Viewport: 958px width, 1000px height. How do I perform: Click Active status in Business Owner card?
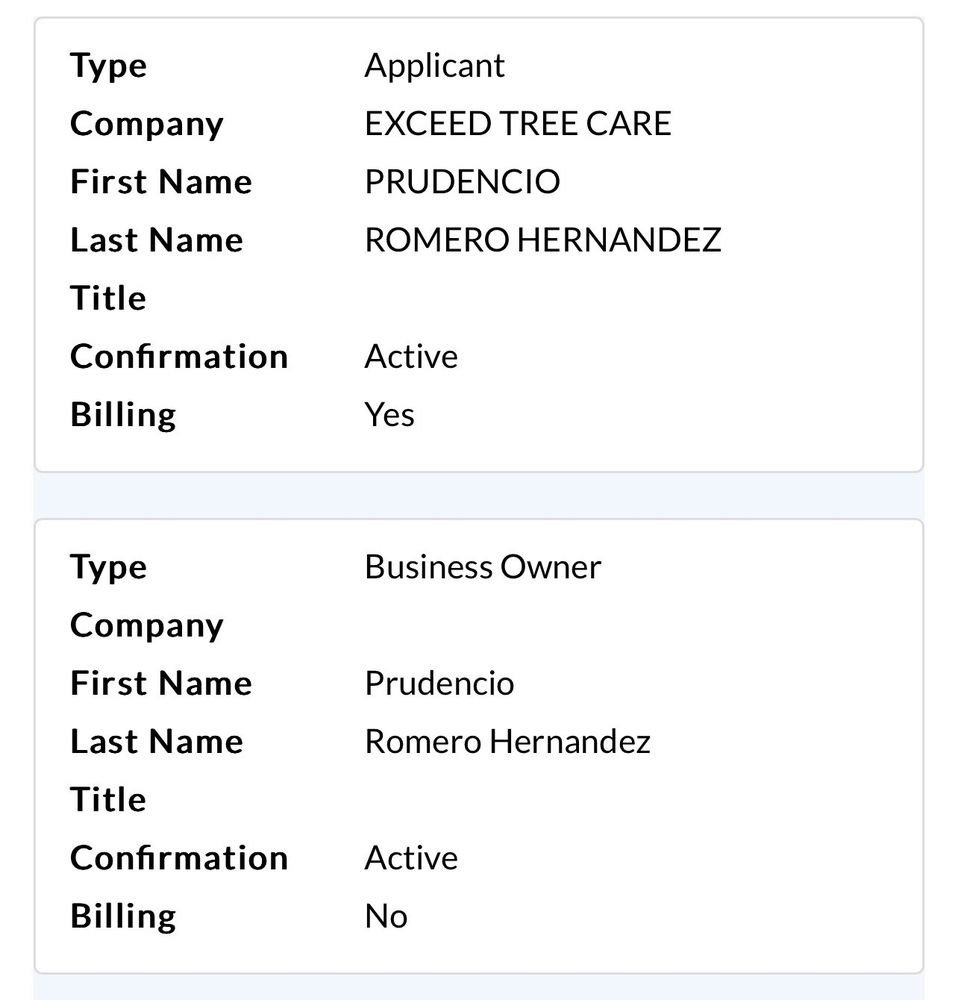411,857
